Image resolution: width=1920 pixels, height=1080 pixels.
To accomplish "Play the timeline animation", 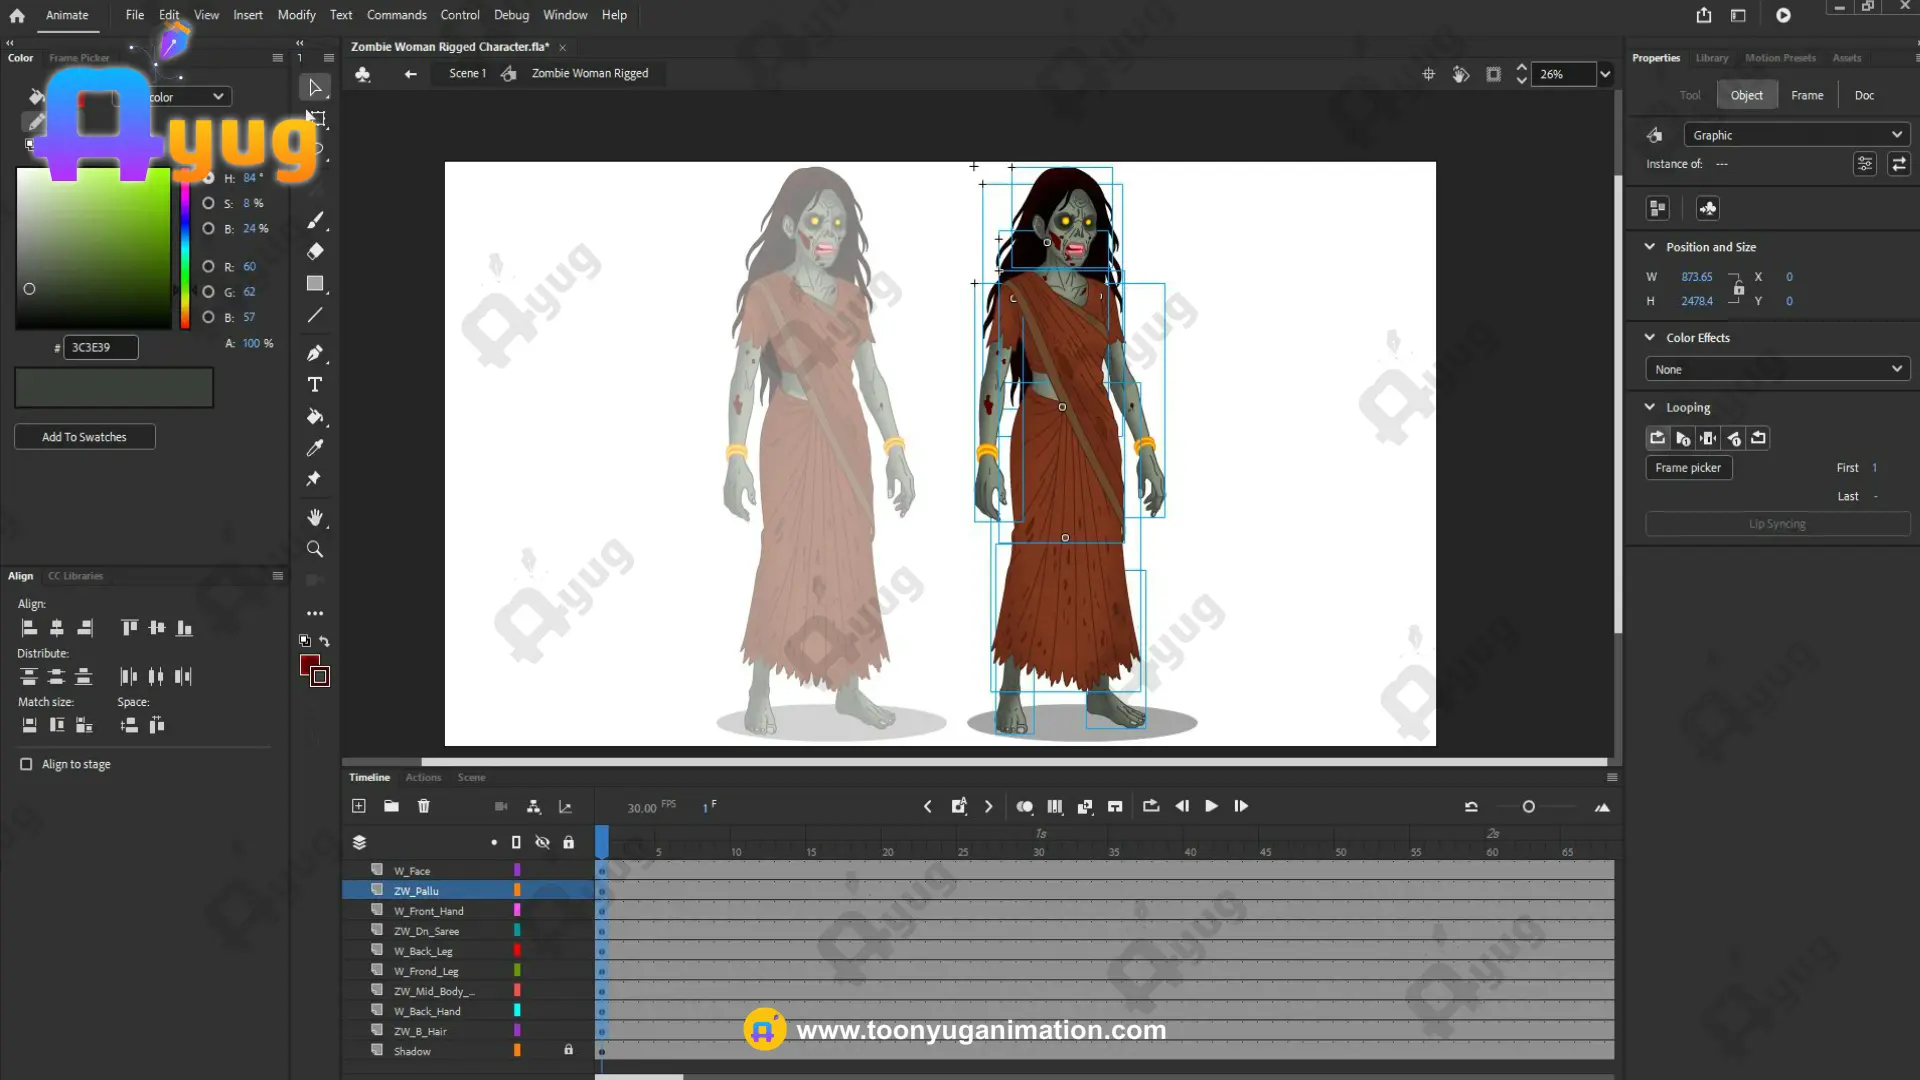I will click(x=1211, y=806).
